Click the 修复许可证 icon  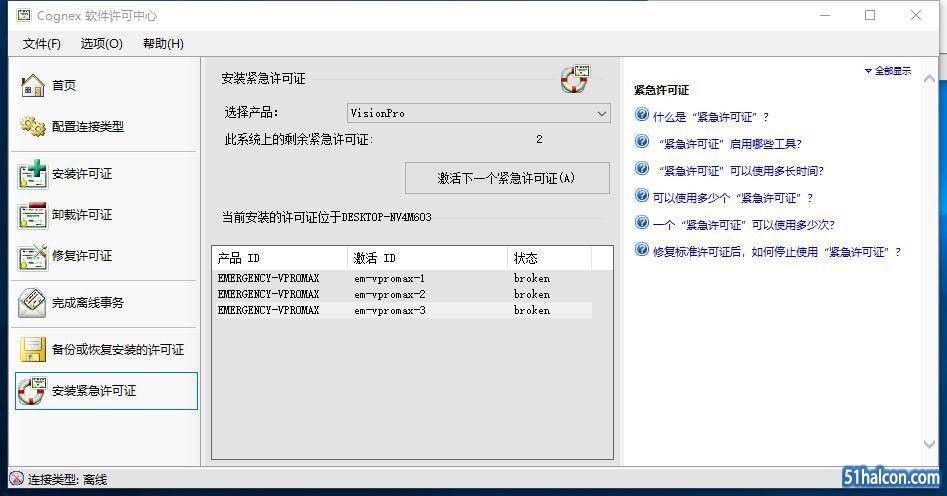(x=33, y=256)
